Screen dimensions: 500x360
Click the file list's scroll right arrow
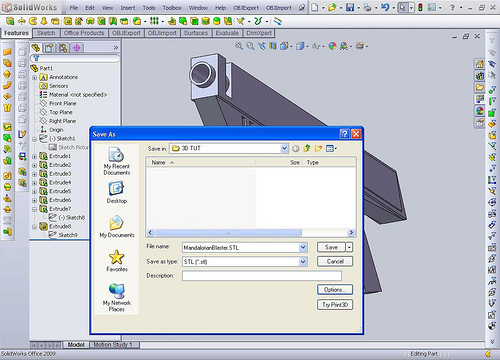(351, 232)
